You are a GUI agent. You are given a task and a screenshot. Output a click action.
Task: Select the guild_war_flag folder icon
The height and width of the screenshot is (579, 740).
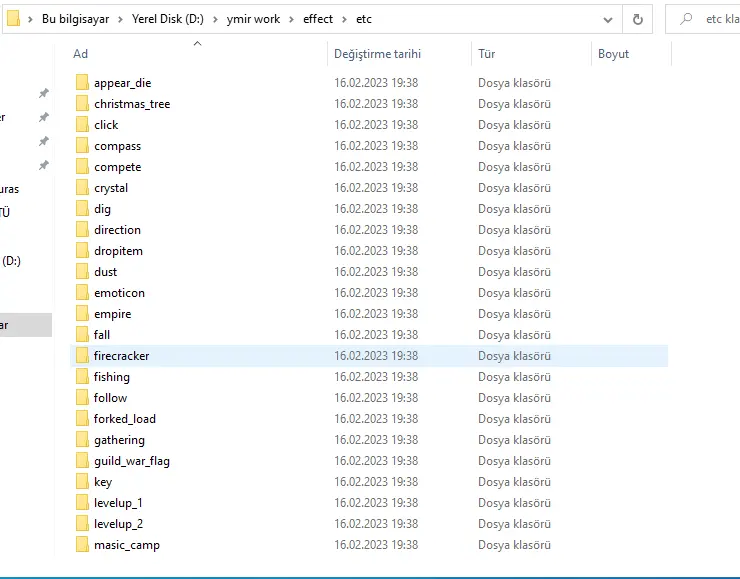(82, 461)
